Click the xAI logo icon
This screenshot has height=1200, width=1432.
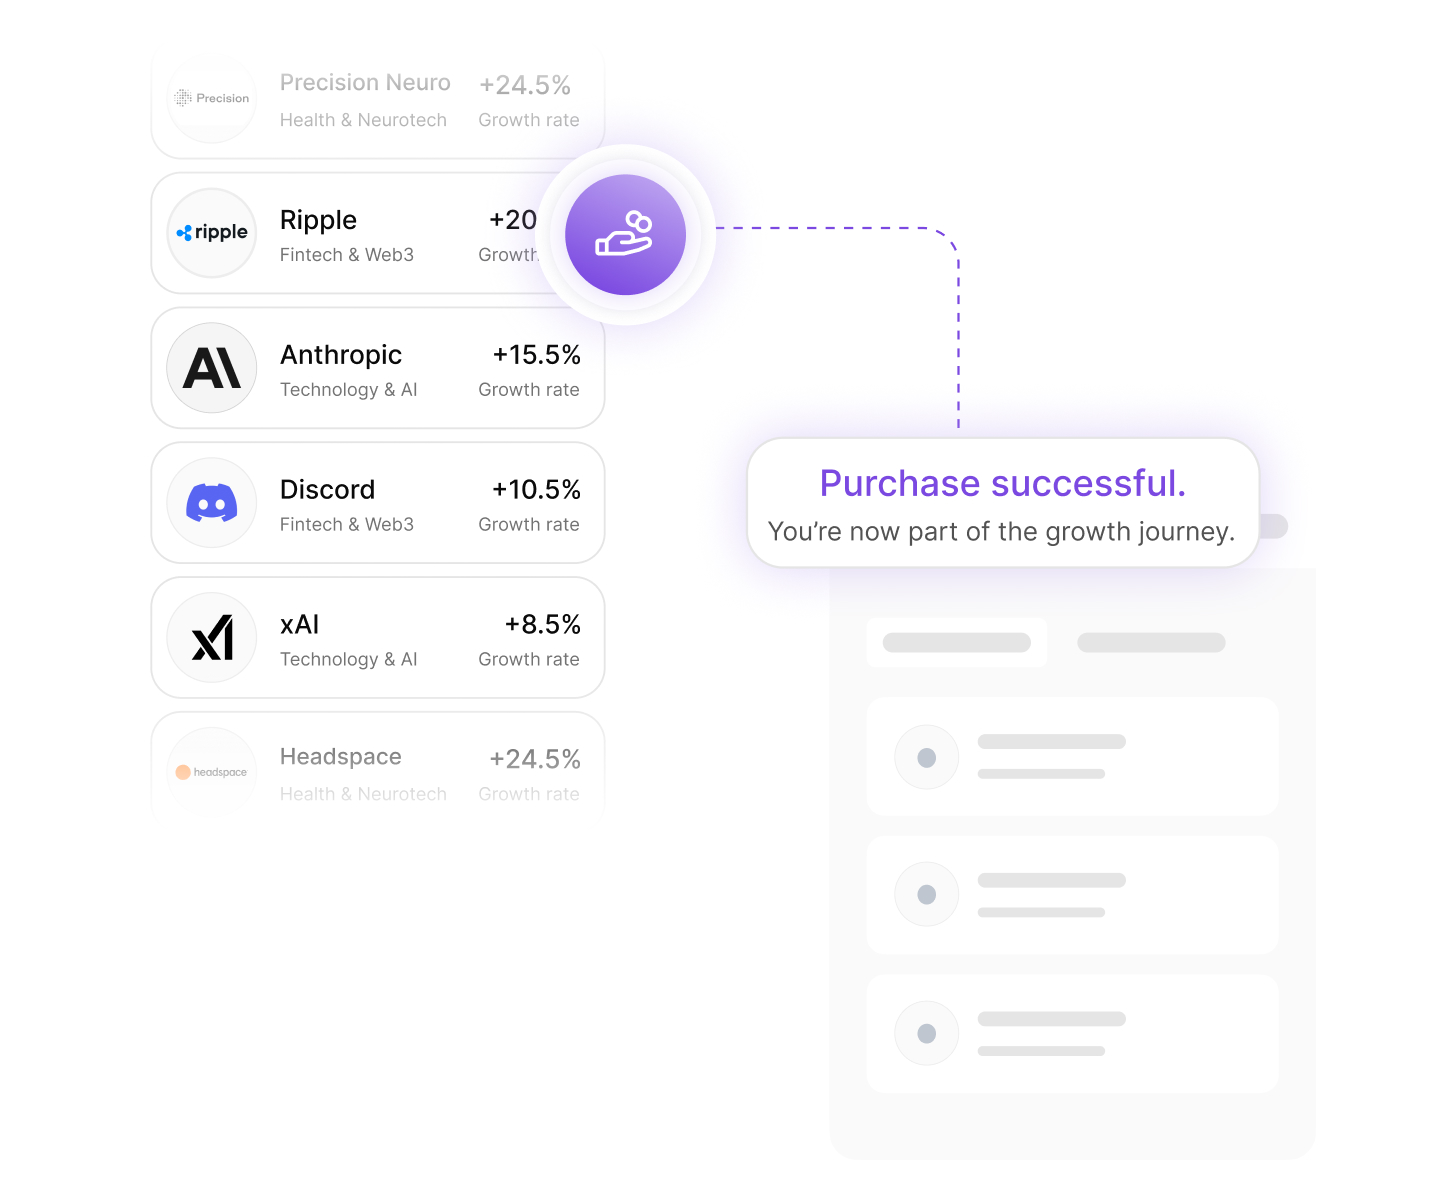pyautogui.click(x=212, y=638)
